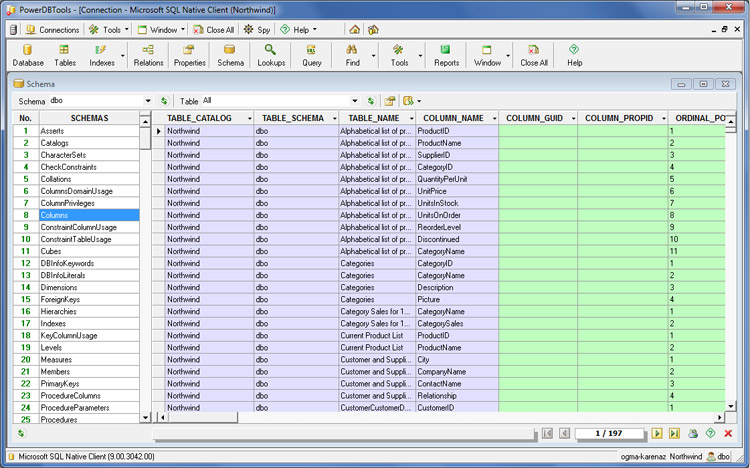Viewport: 750px width, 468px height.
Task: Open the Reports tool
Action: [446, 54]
